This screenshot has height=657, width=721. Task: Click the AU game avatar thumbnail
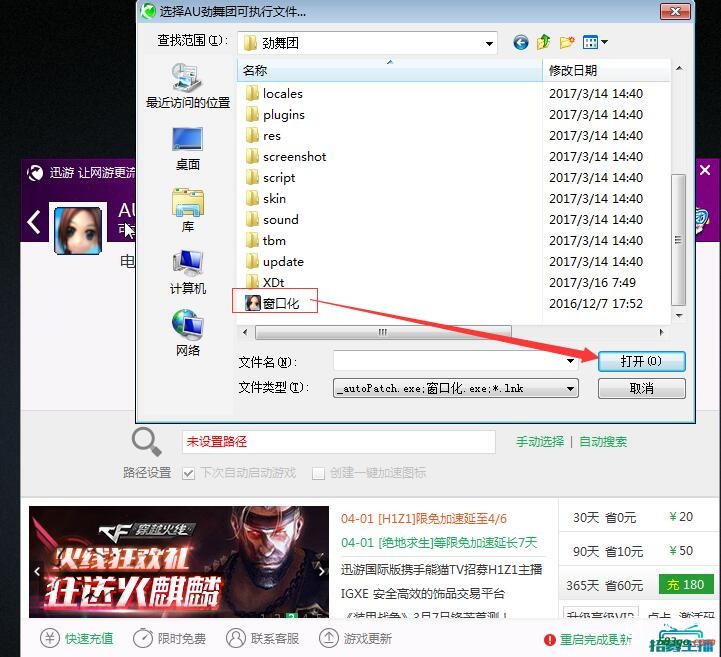pos(78,230)
